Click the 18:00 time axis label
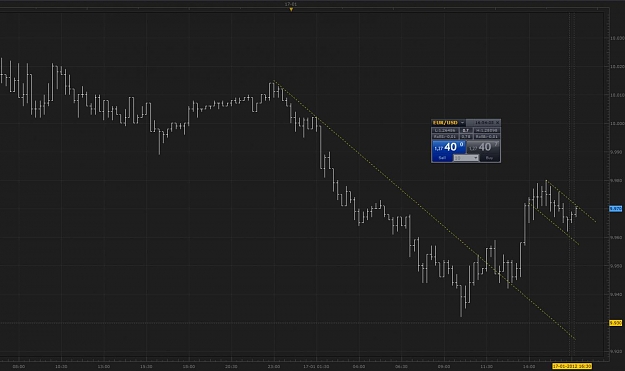 pyautogui.click(x=189, y=366)
